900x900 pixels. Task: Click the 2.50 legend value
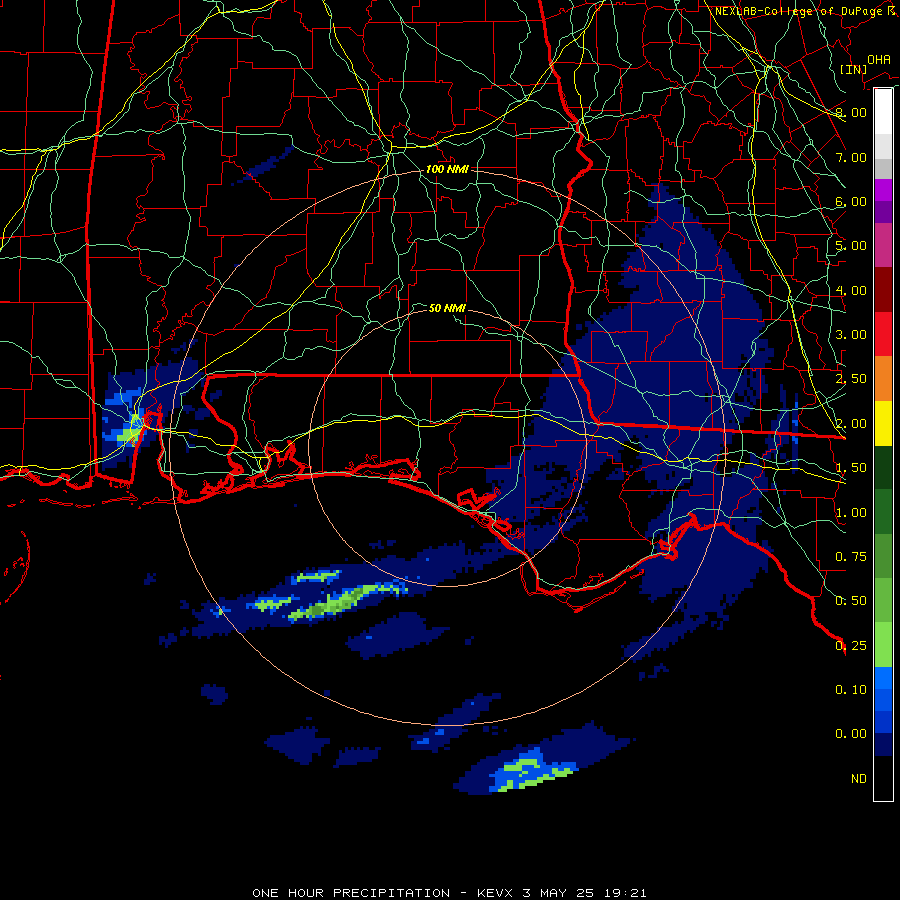coord(851,379)
